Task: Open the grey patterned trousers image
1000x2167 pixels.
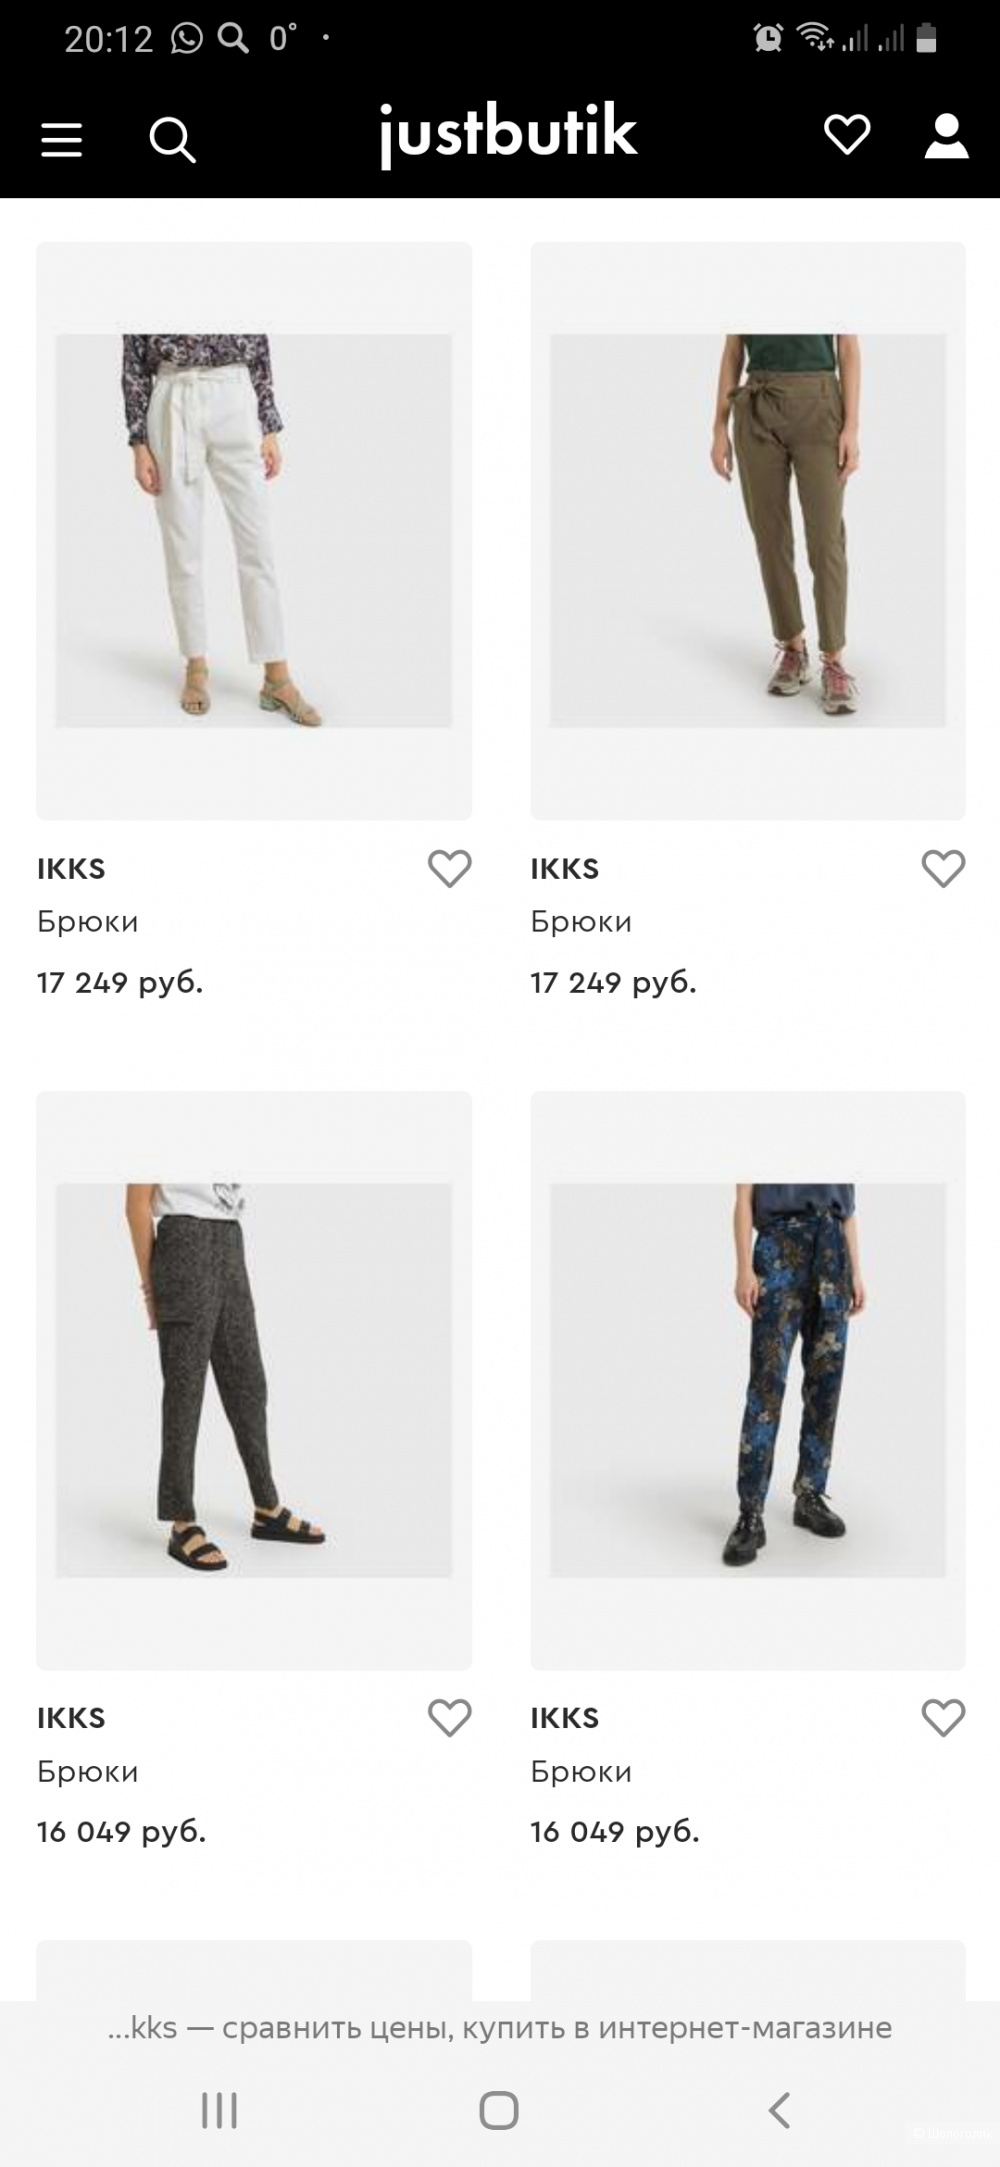Action: (254, 1380)
